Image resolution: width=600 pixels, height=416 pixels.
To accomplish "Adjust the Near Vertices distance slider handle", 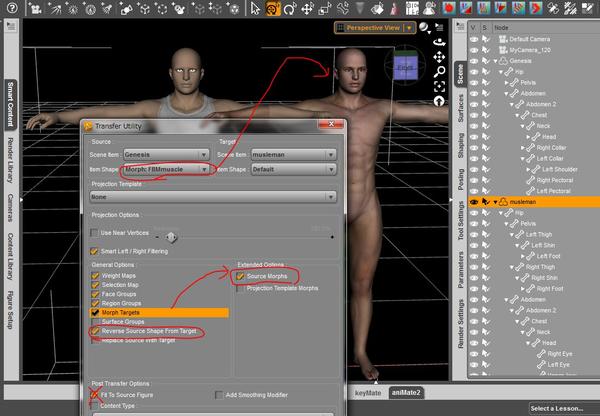I will point(171,237).
